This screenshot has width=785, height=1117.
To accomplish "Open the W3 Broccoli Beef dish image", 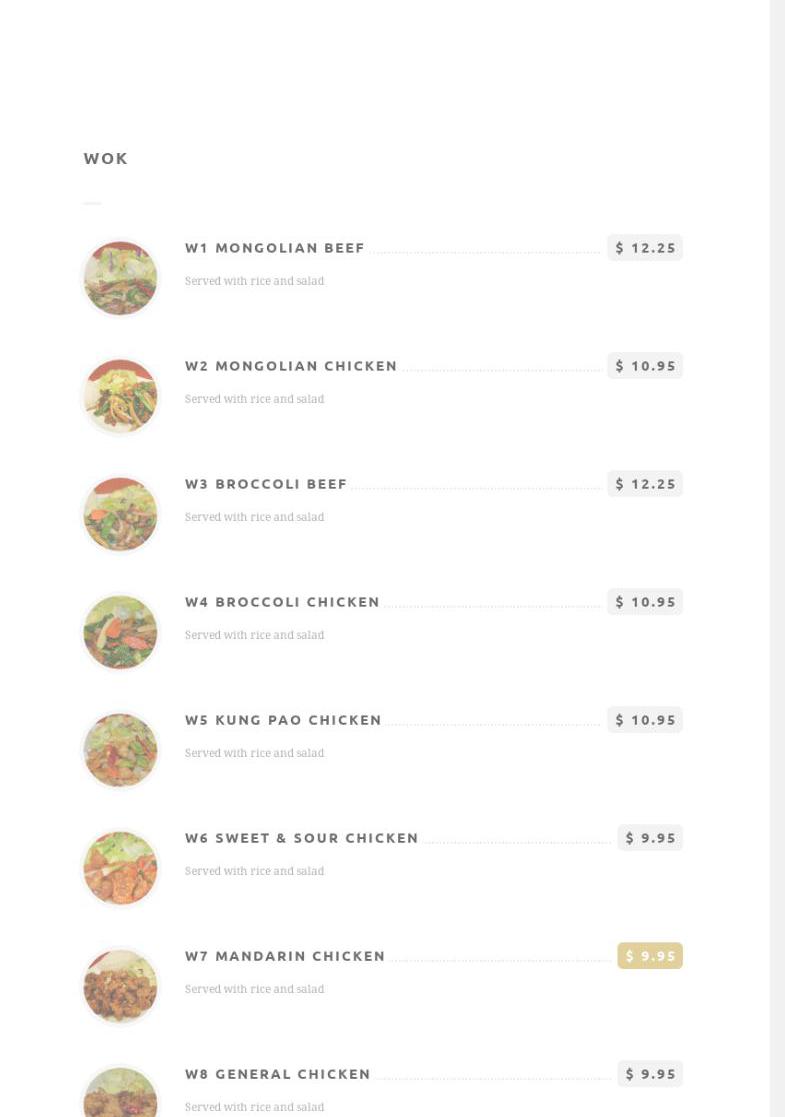I will click(x=120, y=514).
